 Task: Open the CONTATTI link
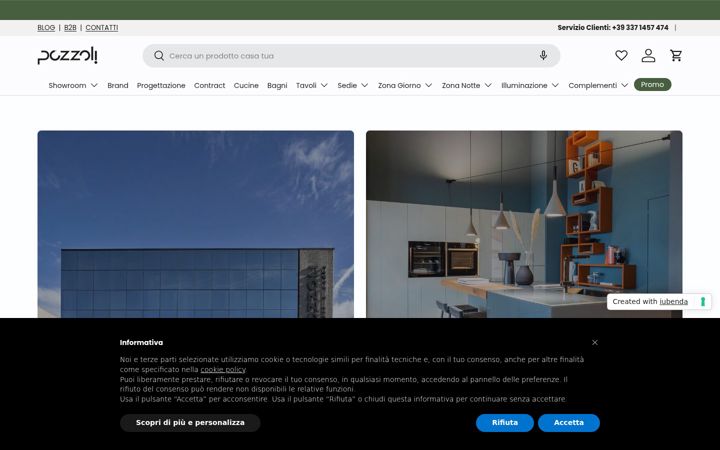pyautogui.click(x=102, y=28)
